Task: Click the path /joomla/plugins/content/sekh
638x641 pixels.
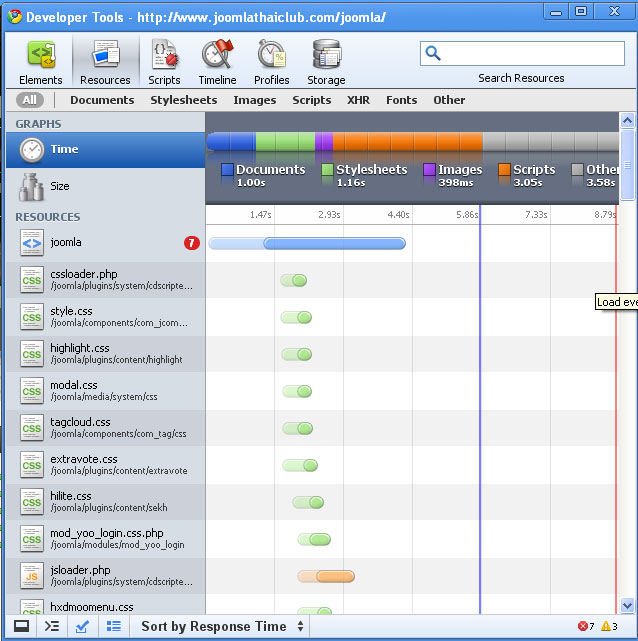Action: click(x=109, y=508)
